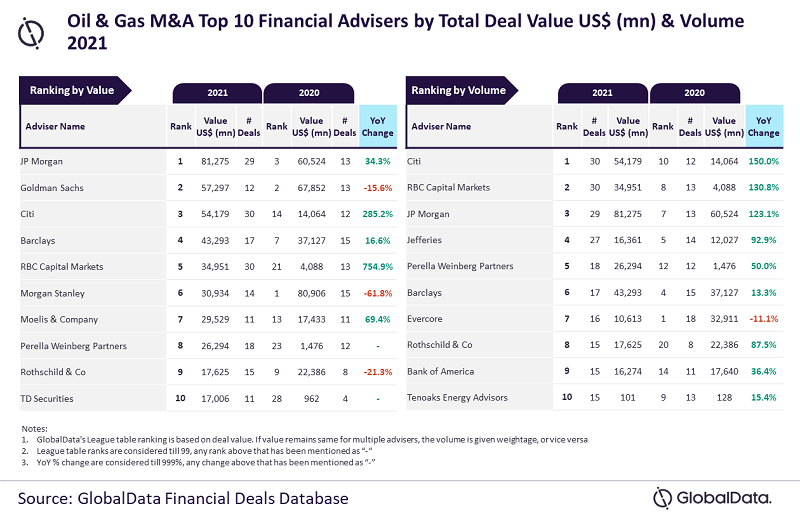This screenshot has width=800, height=518.
Task: Click the YoY Change header in volume table
Action: [x=763, y=127]
